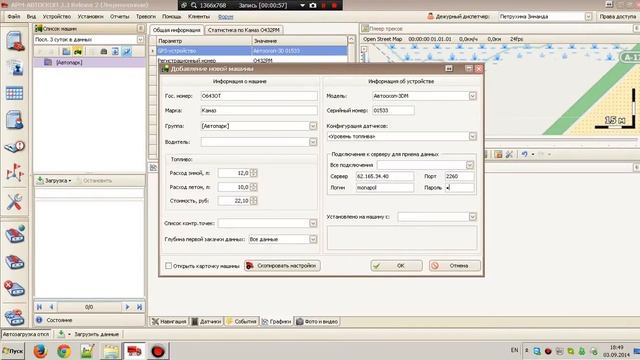Switch to События bottom tab
The width and height of the screenshot is (640, 360).
point(242,322)
